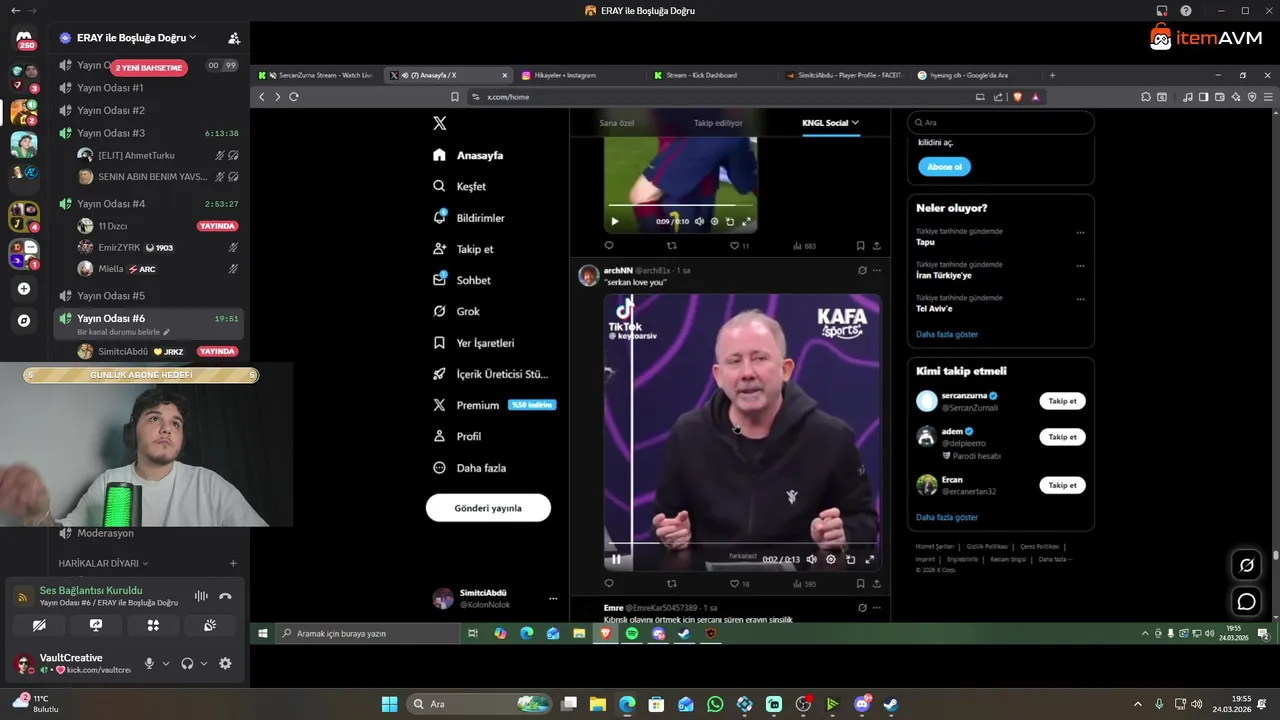Like the archNN post with 18 likes

coord(739,584)
